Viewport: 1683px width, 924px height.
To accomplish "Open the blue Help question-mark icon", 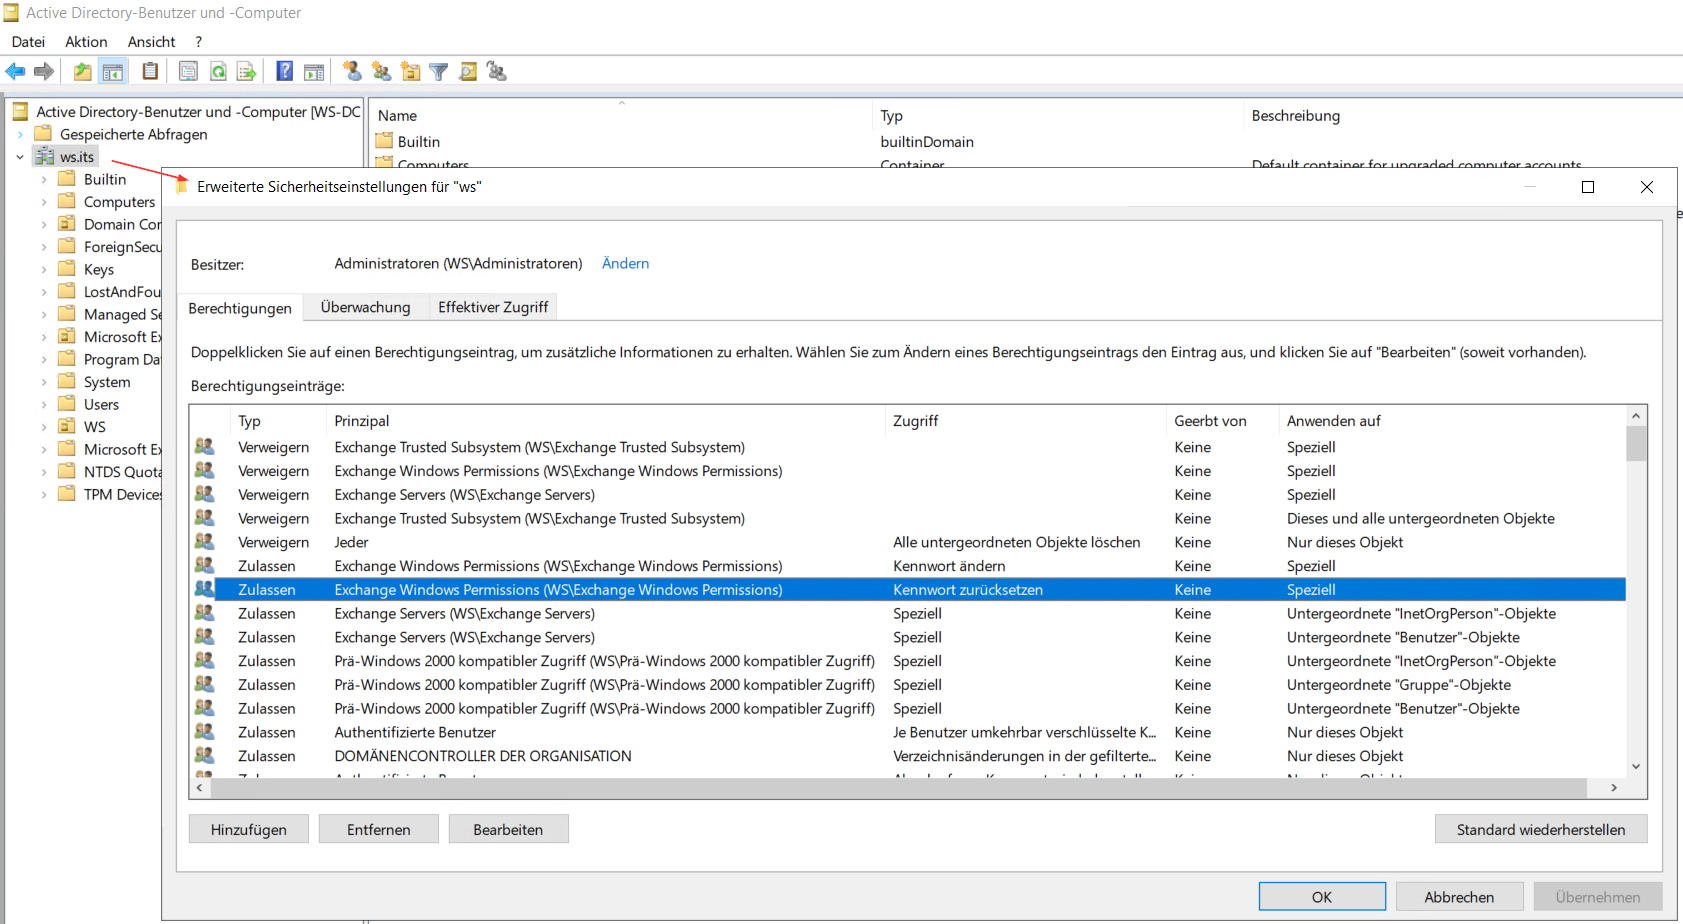I will click(285, 71).
